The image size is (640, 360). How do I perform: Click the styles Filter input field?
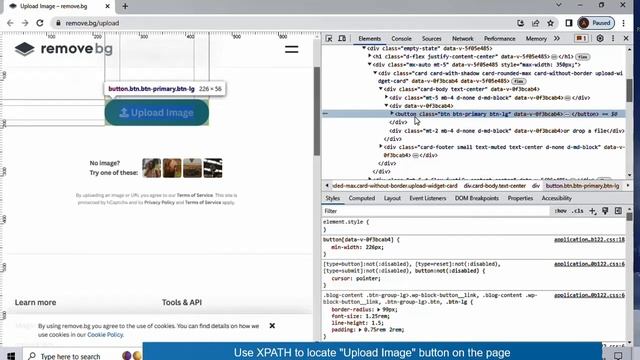coord(436,211)
